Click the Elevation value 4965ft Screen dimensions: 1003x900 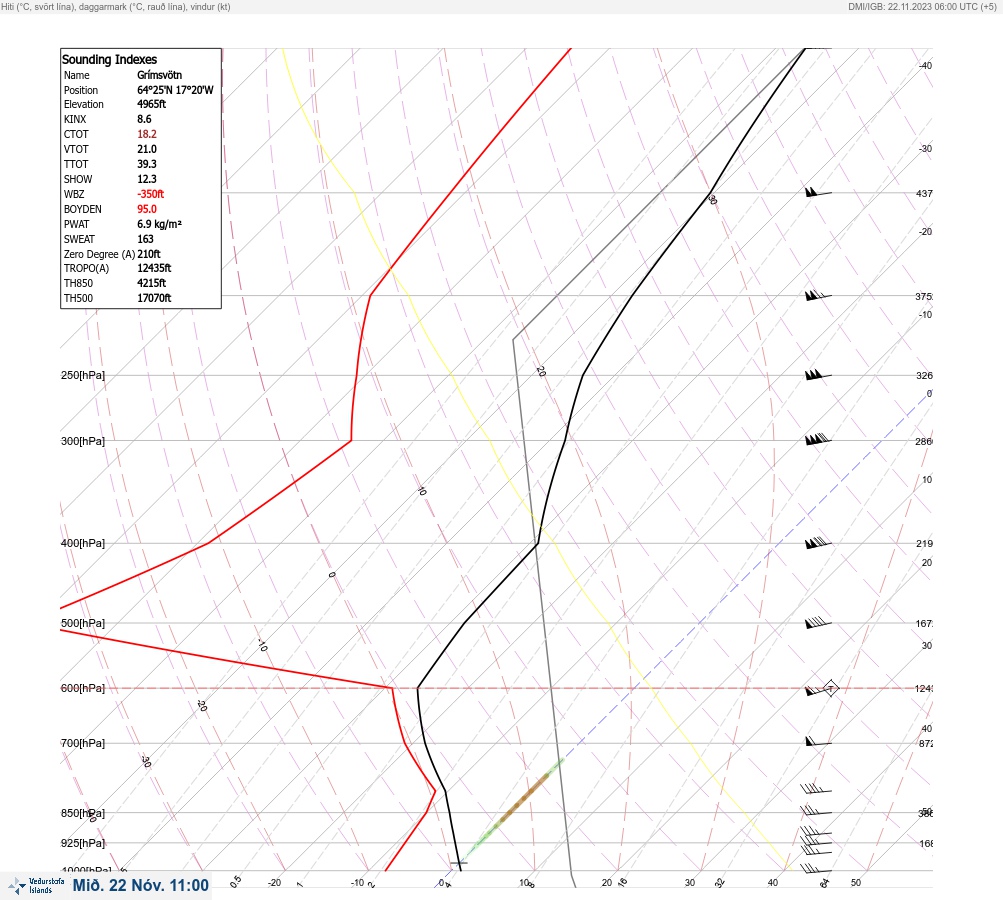[152, 104]
